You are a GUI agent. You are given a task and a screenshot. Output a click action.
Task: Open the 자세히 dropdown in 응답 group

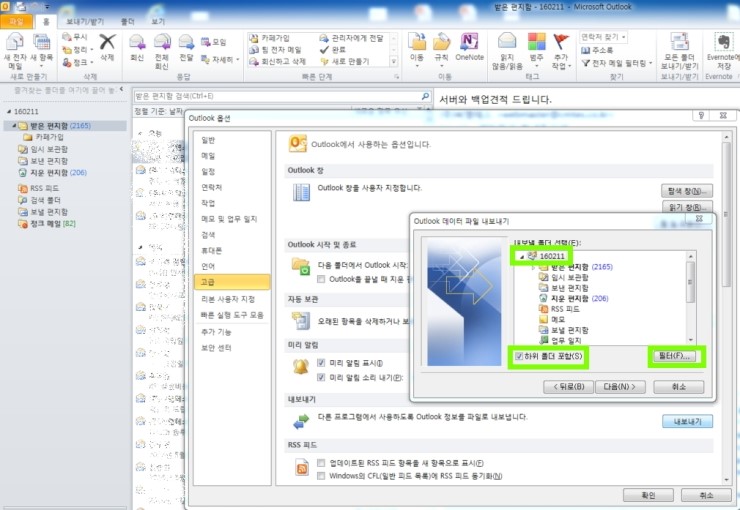pos(238,59)
